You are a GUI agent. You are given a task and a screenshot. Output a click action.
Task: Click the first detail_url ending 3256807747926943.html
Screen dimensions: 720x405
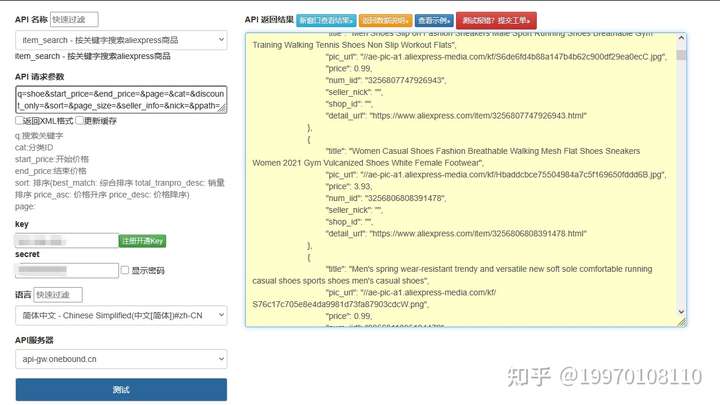[x=456, y=116]
